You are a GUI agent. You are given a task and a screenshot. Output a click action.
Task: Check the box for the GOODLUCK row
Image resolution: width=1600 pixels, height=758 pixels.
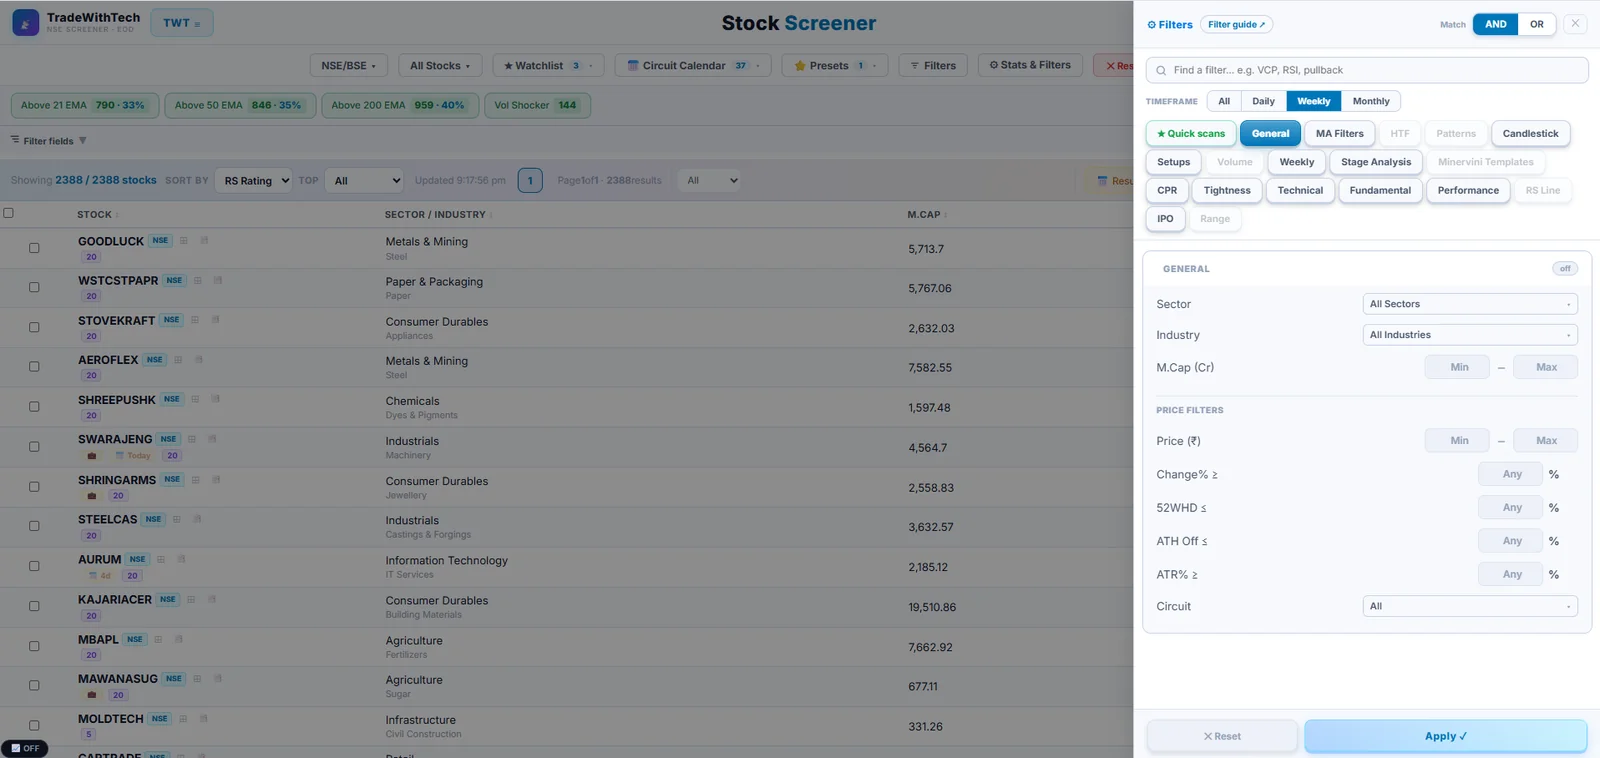point(34,248)
